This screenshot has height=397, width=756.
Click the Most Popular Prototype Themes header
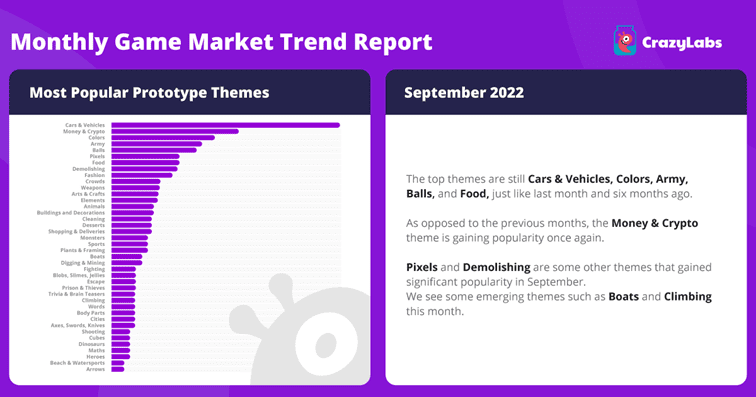click(x=149, y=93)
